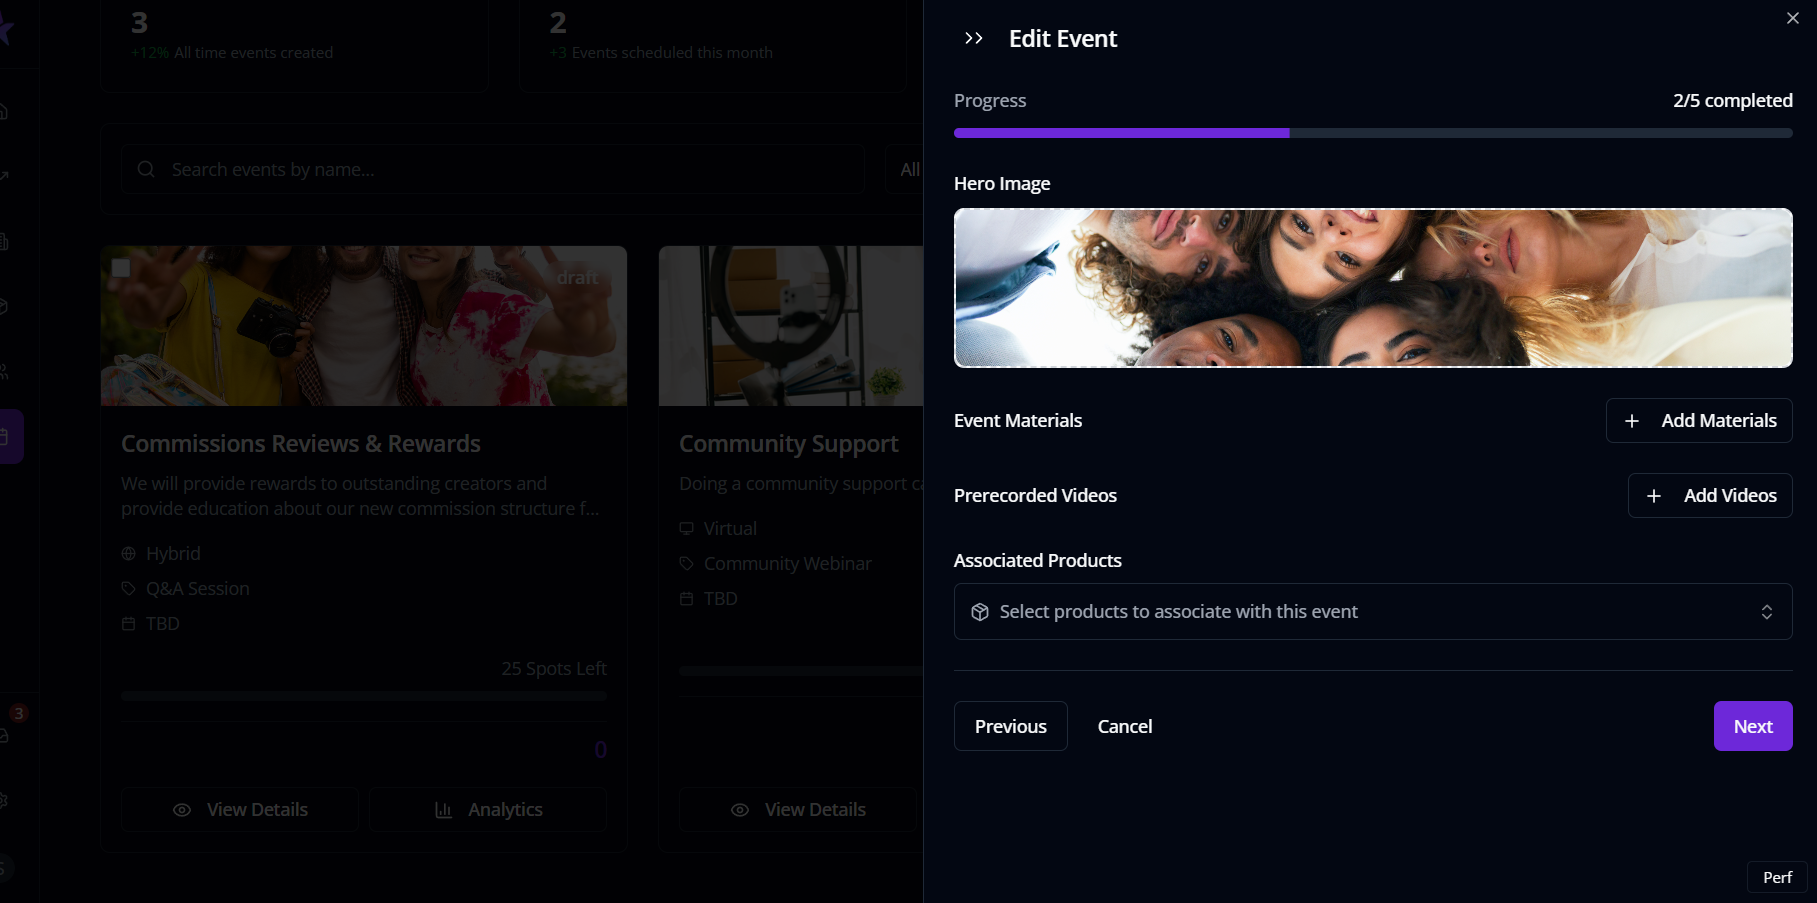
Task: Open the Associated Products dropdown
Action: [1373, 612]
